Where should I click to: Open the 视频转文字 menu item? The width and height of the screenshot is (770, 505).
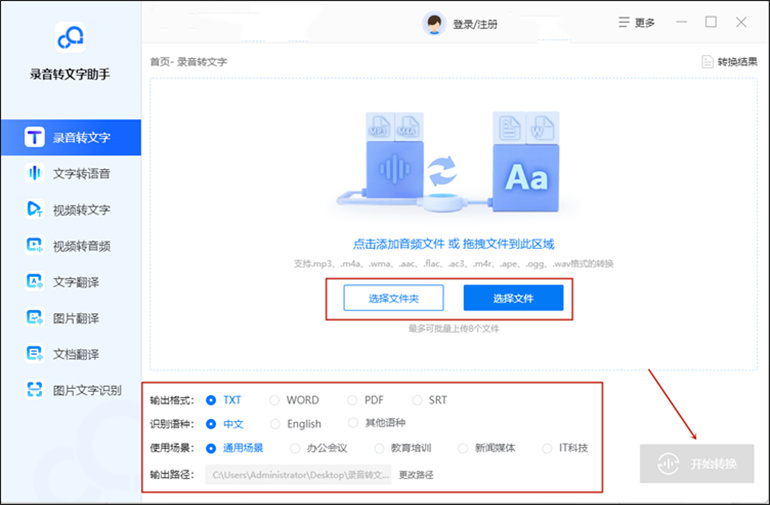pos(71,209)
